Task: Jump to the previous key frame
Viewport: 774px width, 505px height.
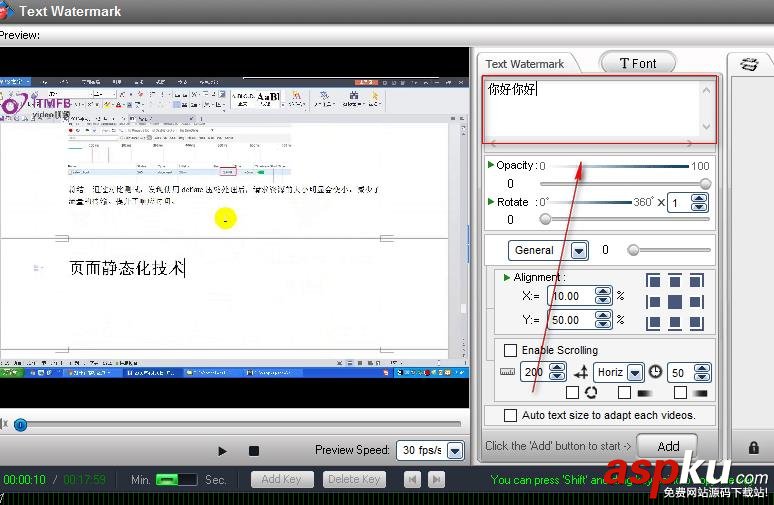Action: (x=412, y=479)
